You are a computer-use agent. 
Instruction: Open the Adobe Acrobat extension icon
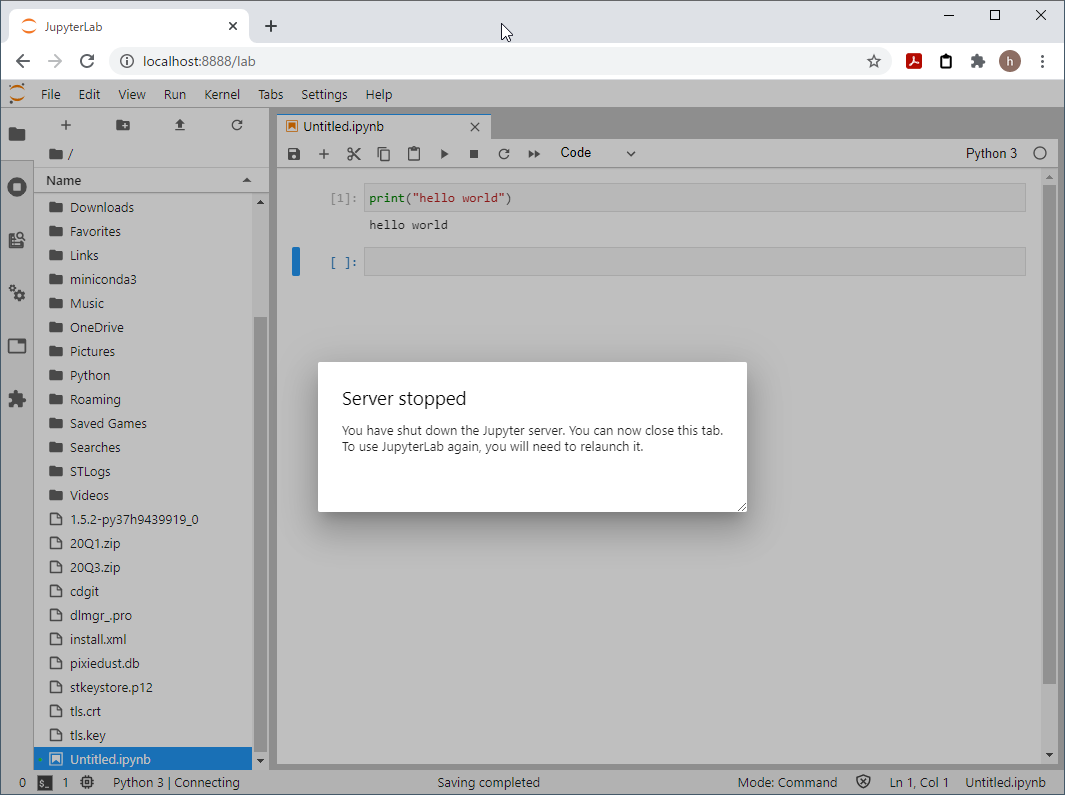914,61
